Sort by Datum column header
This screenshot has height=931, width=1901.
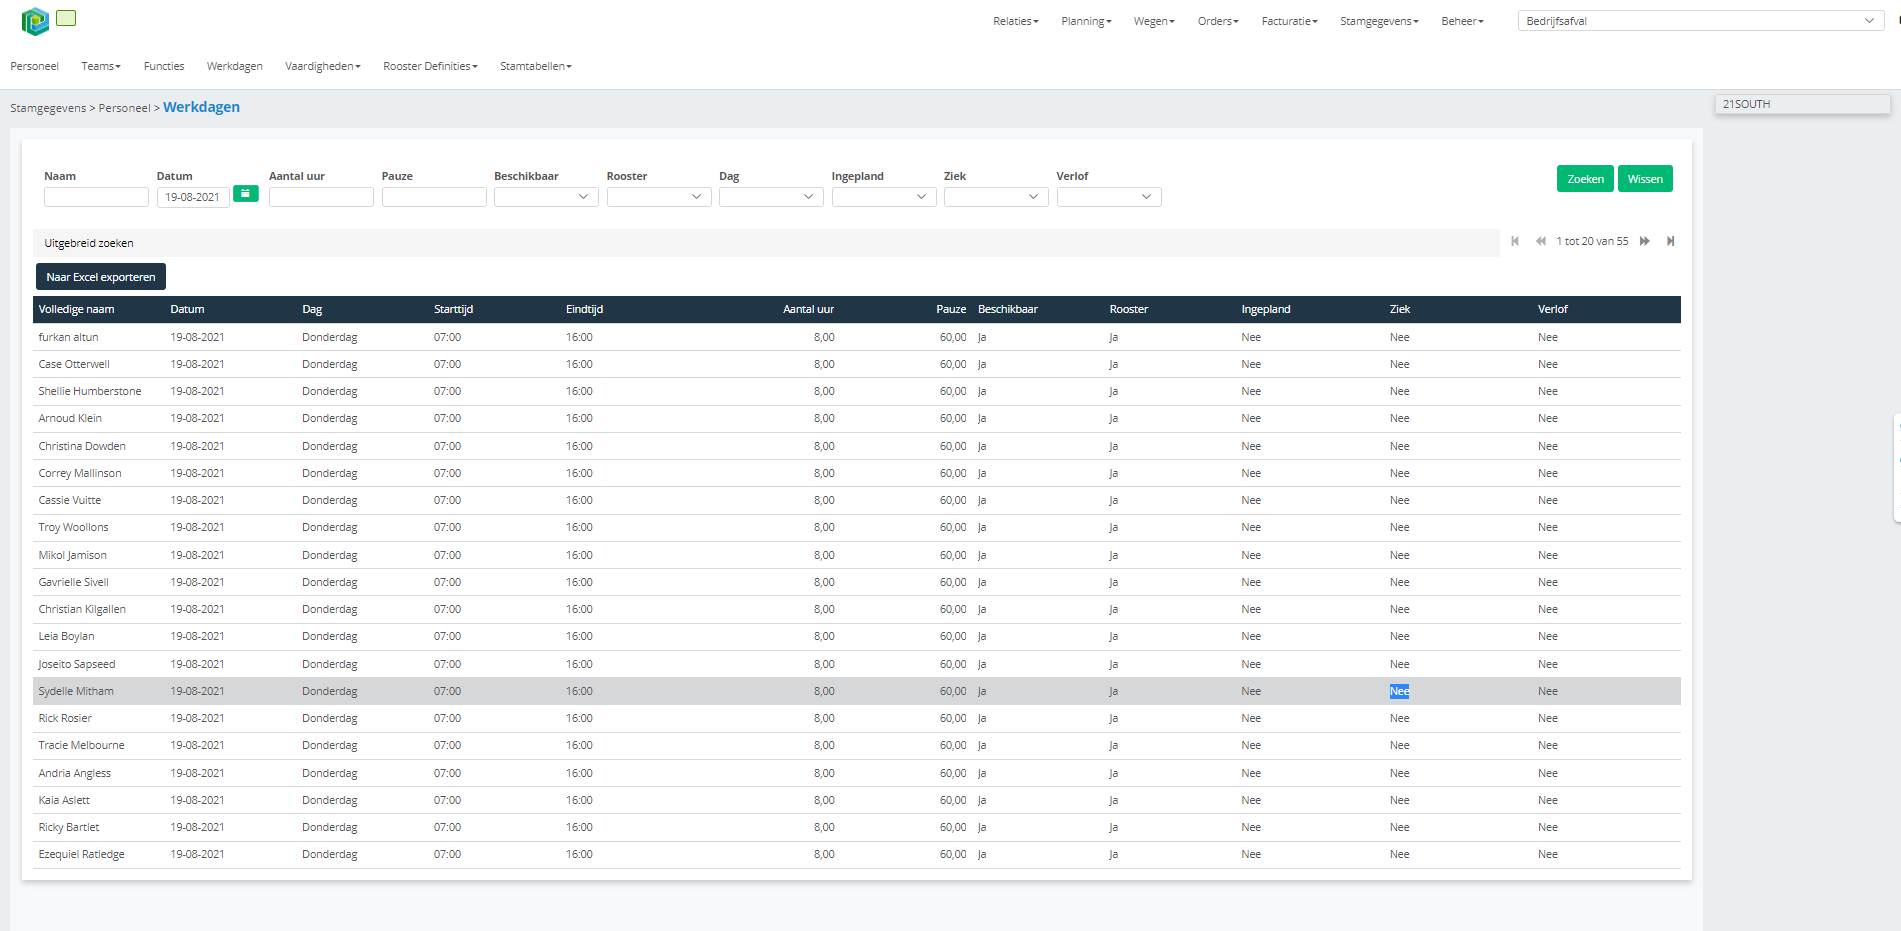(x=187, y=309)
